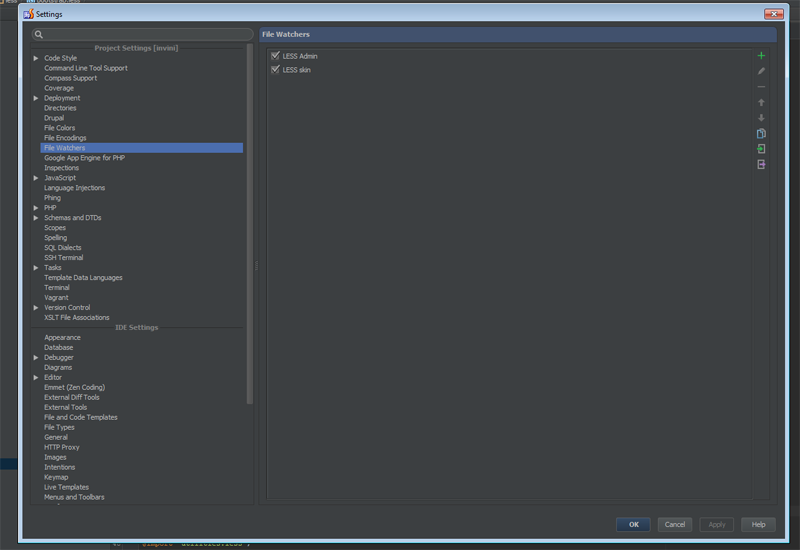Click the settings tree vertical scrollbar

click(249, 224)
